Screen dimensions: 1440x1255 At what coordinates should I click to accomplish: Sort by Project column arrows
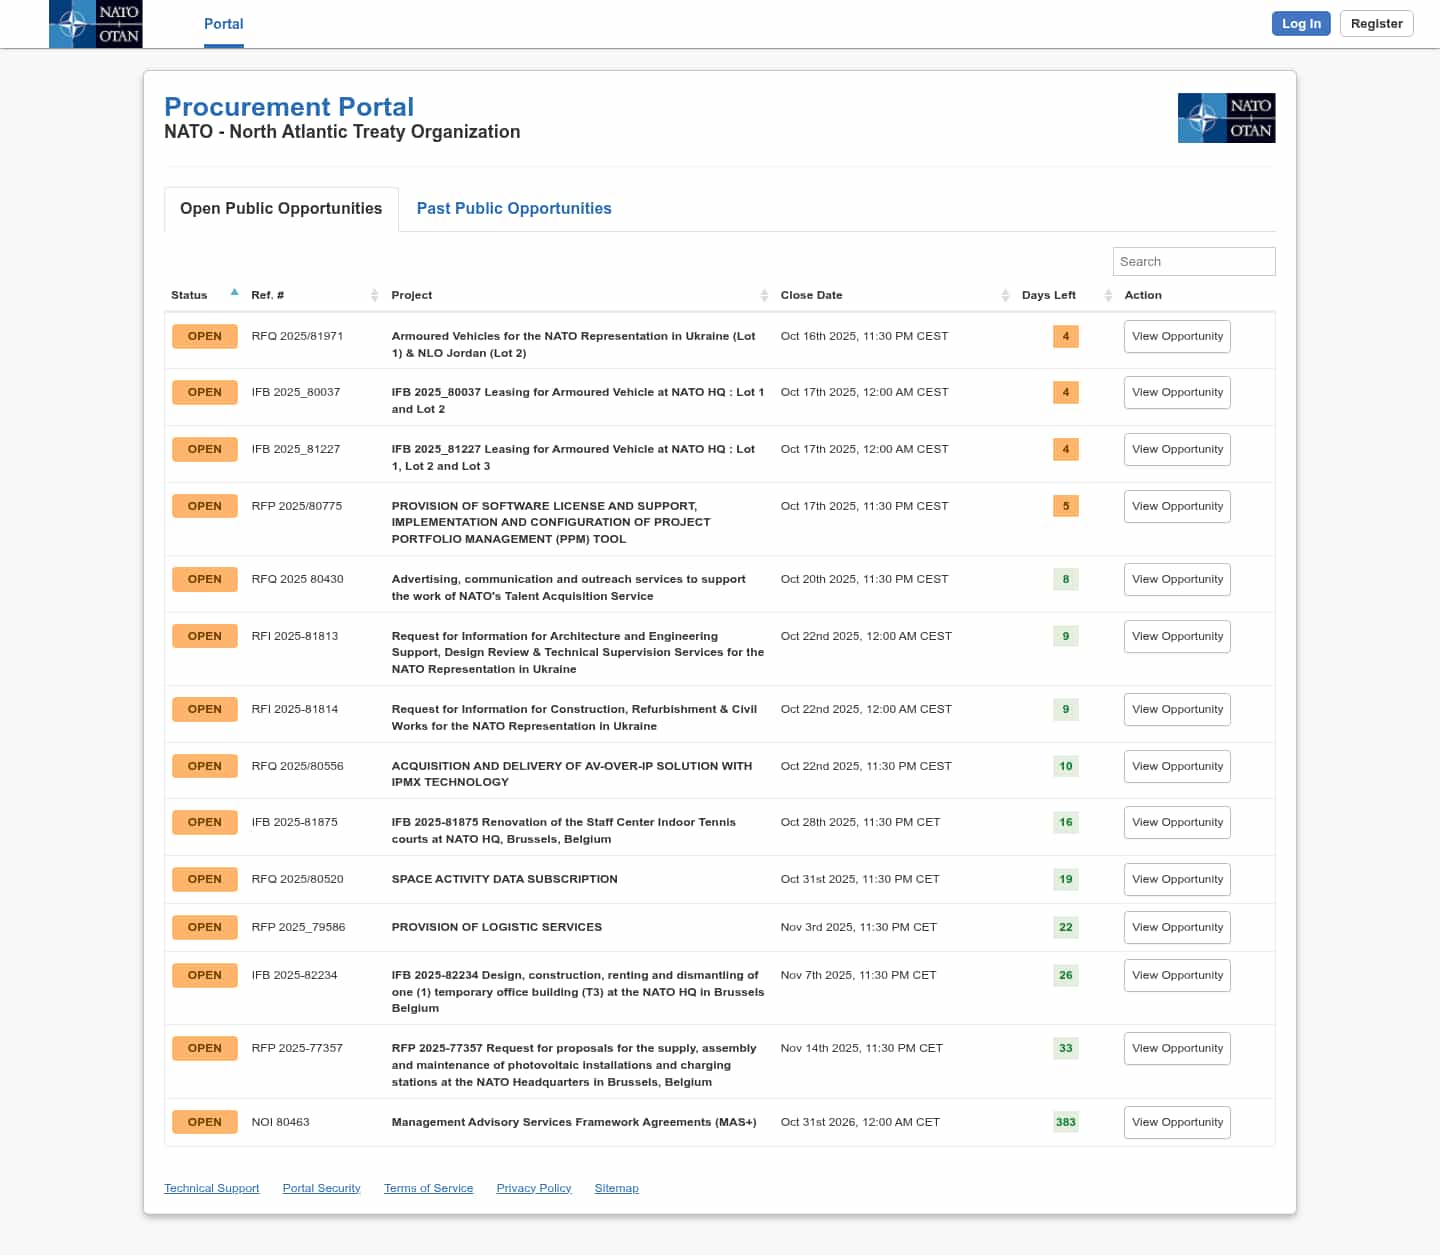point(764,295)
